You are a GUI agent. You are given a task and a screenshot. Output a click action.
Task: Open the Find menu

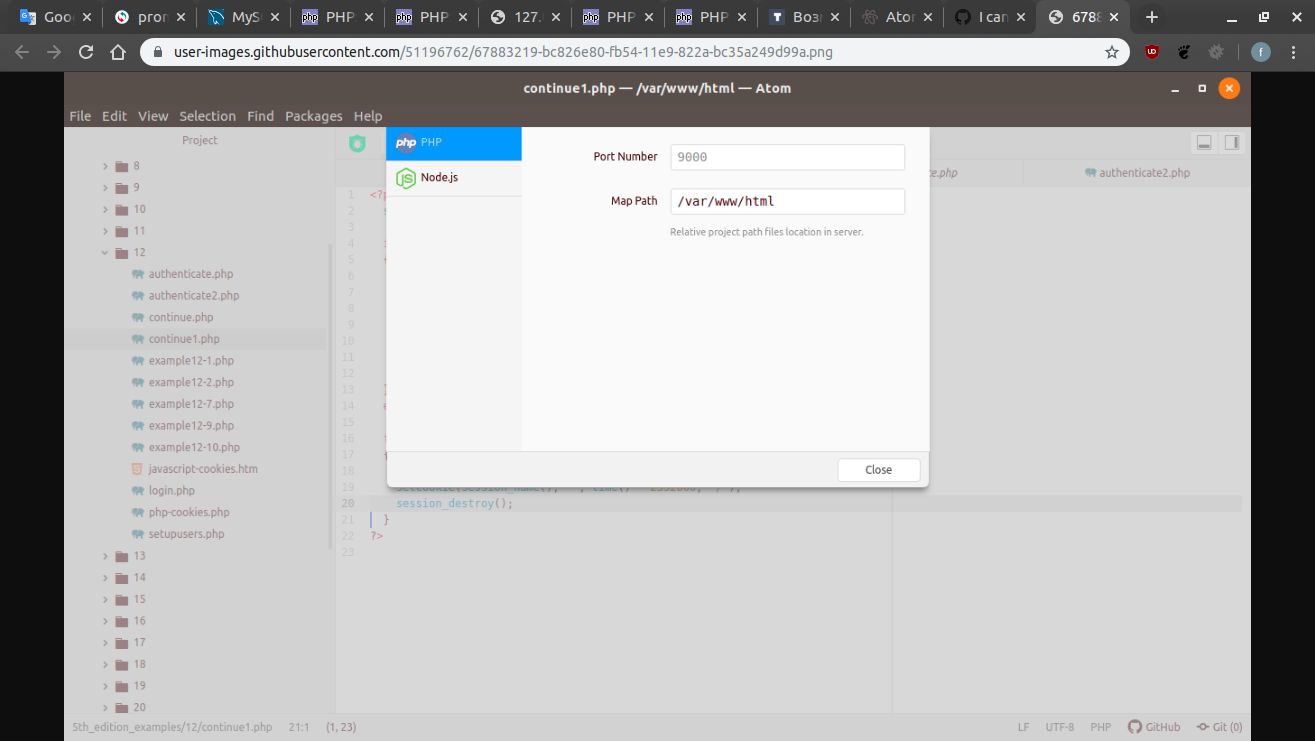pos(260,116)
